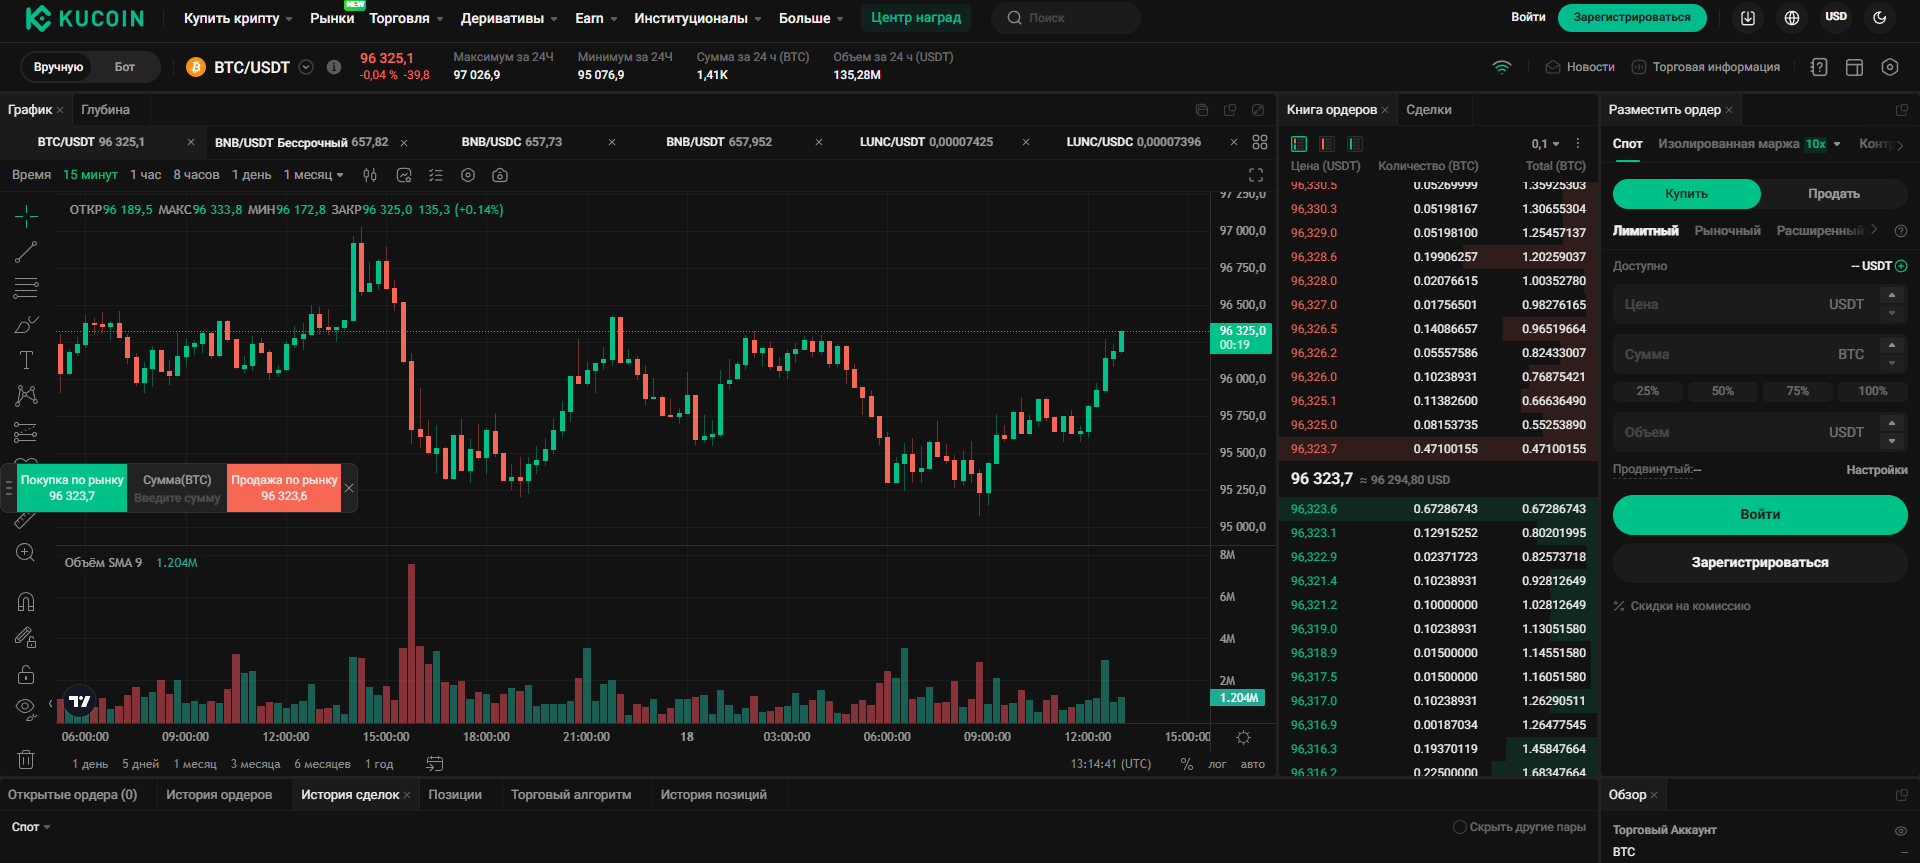Enable magnet mode for drawings
This screenshot has height=863, width=1920.
pos(26,601)
